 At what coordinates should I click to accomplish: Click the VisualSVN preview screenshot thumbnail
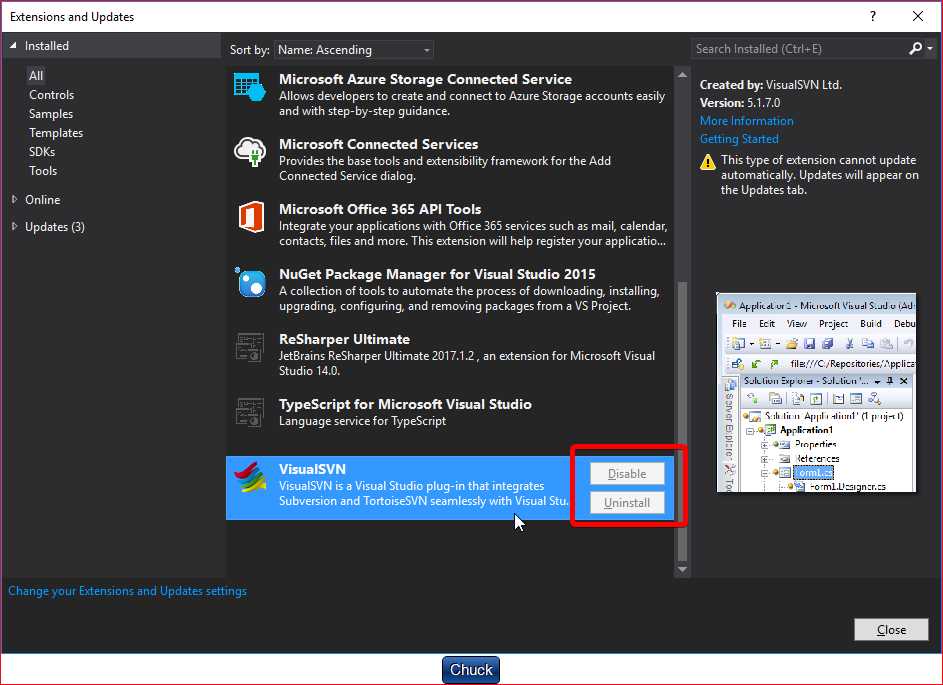(816, 393)
